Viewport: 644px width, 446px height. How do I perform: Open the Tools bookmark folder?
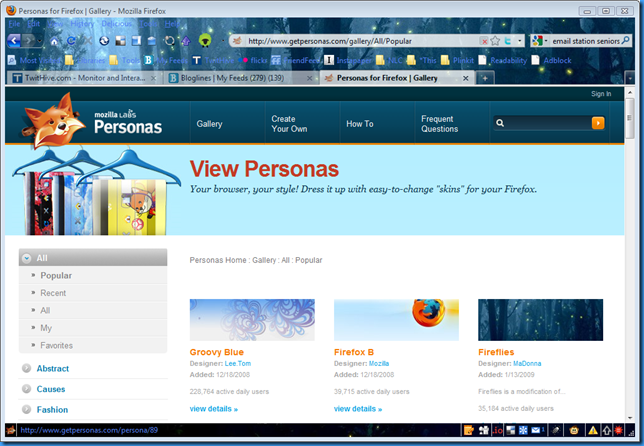(125, 60)
